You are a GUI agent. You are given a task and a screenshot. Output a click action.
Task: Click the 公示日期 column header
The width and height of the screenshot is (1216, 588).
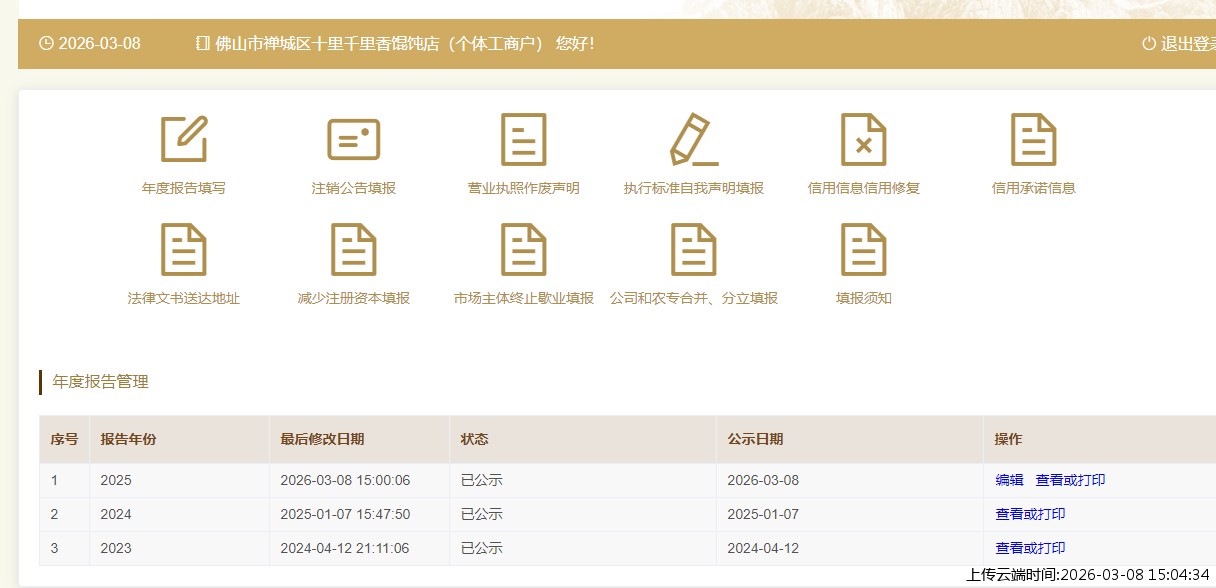coord(755,439)
